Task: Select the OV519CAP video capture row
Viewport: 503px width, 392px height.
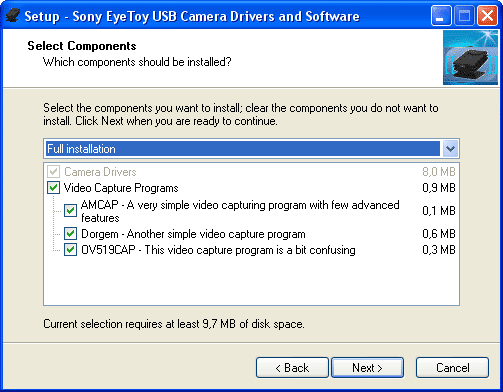Action: click(218, 250)
